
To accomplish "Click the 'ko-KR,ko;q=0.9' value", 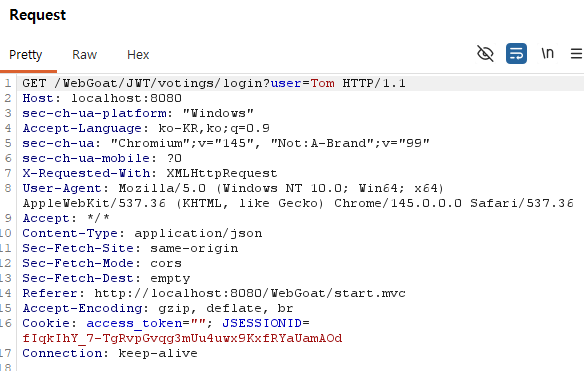I will point(214,129).
